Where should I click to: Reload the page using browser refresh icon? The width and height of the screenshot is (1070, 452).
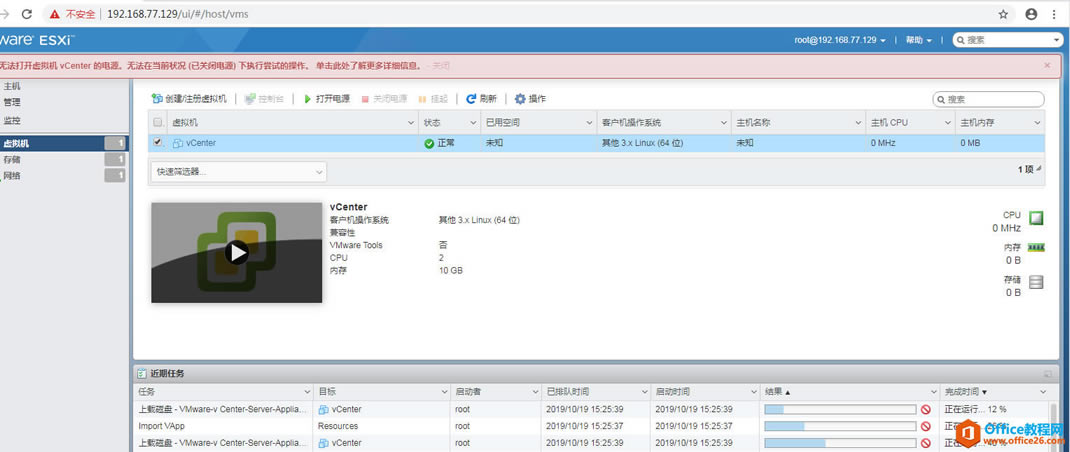(x=27, y=14)
